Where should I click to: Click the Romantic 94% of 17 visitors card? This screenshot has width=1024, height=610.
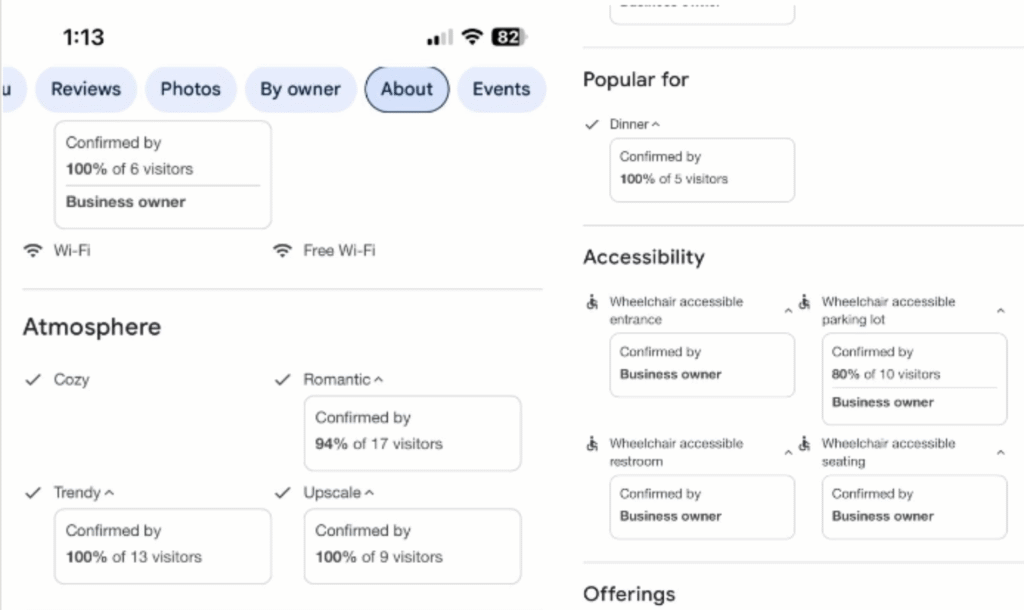click(x=412, y=432)
